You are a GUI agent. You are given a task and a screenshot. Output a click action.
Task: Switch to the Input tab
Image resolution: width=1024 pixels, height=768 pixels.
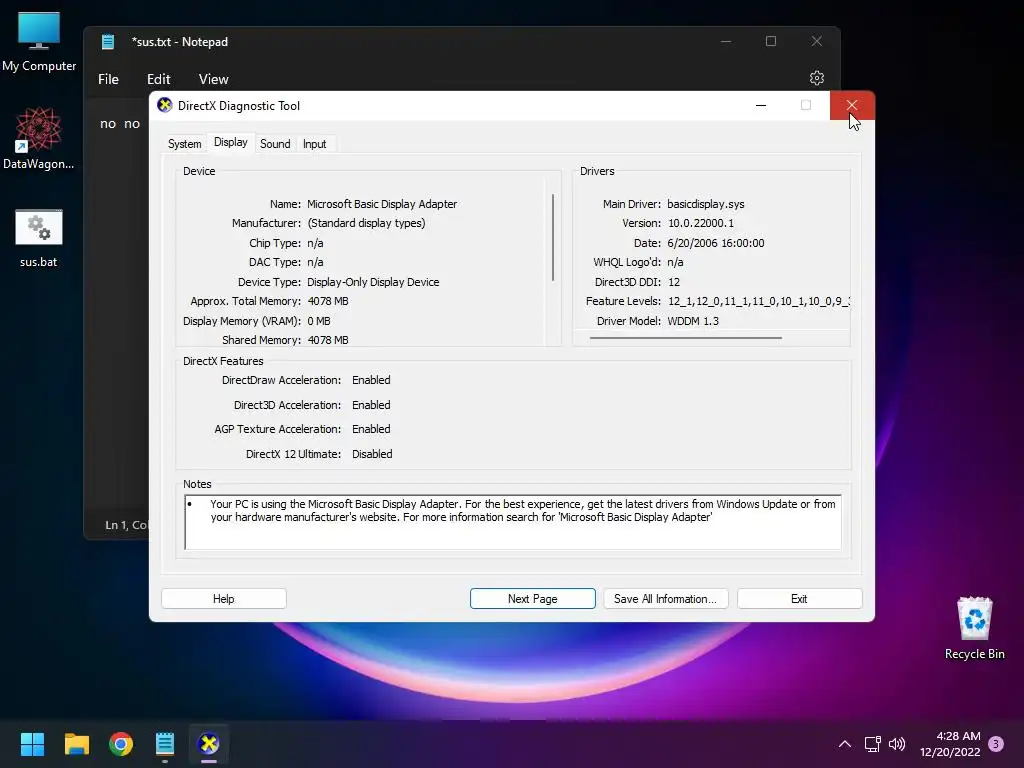pyautogui.click(x=314, y=144)
